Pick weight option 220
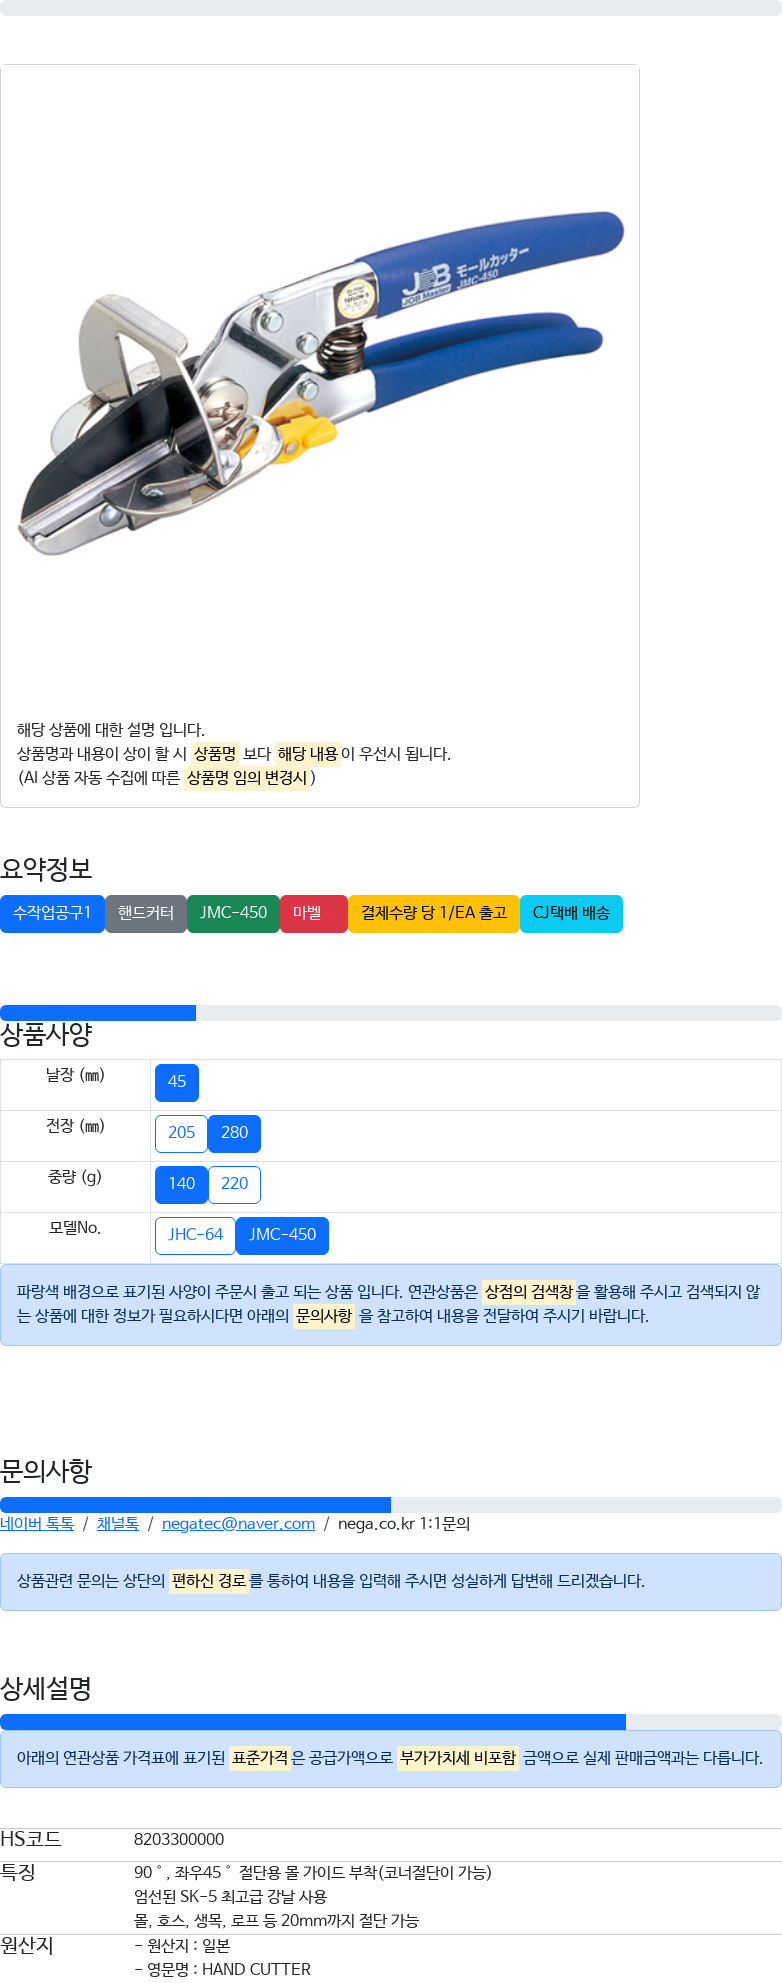The height and width of the screenshot is (1983, 782). click(234, 1184)
